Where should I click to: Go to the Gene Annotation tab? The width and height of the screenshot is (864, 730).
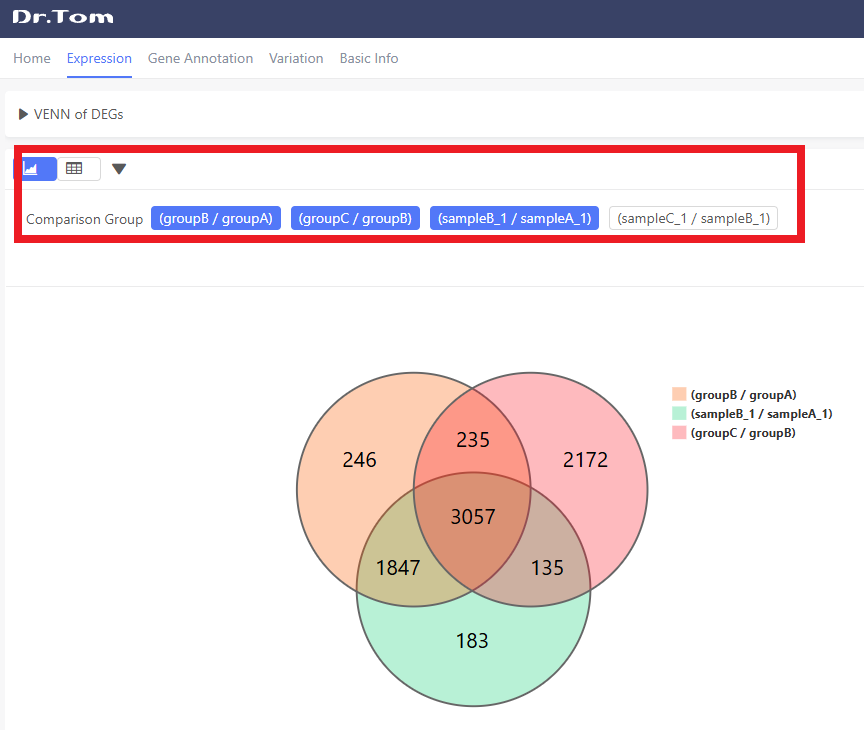pos(200,58)
